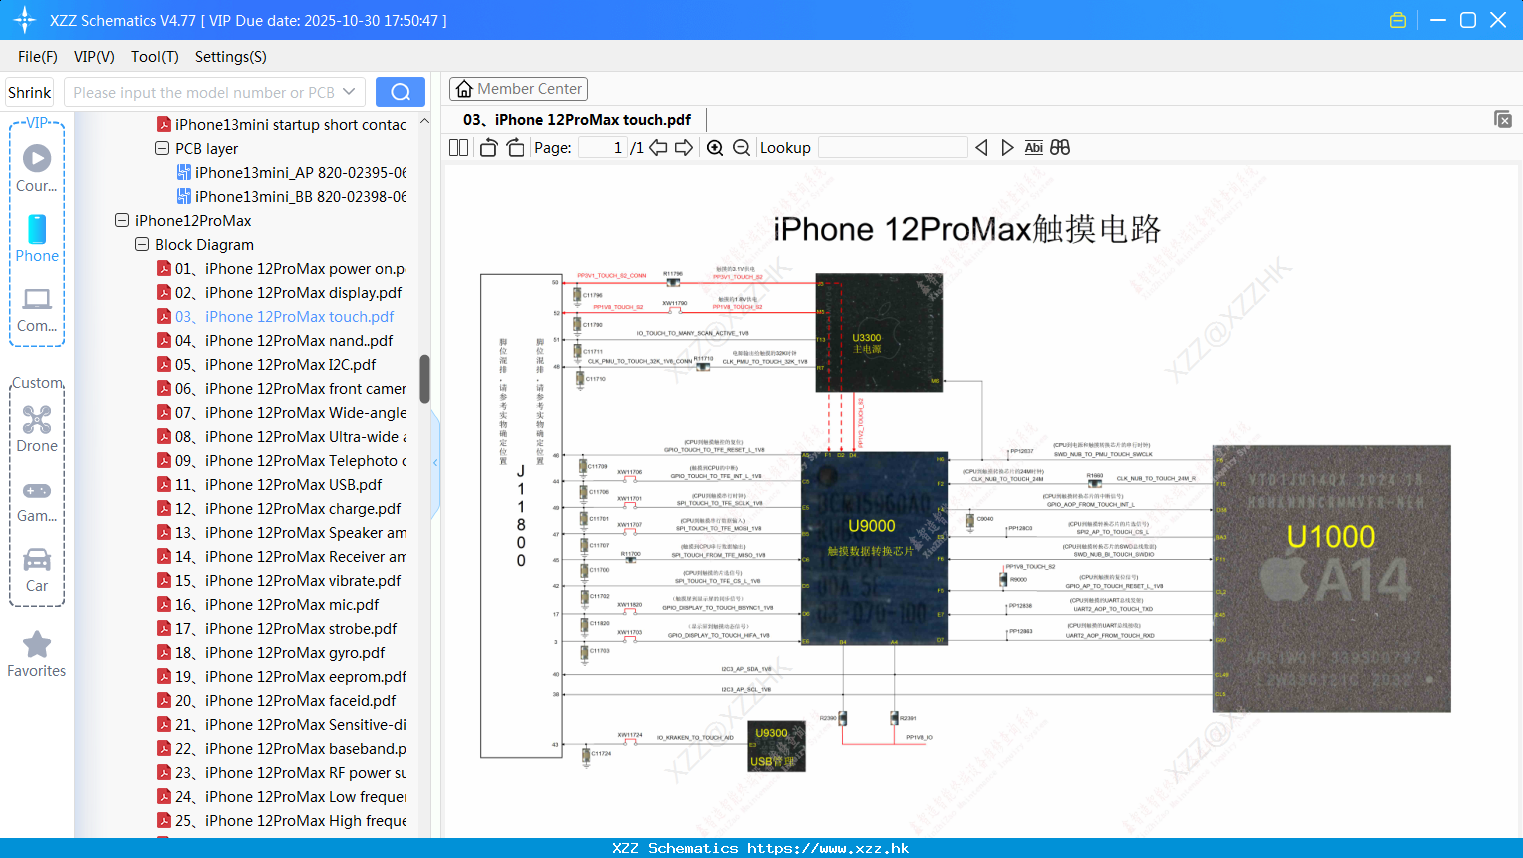The image size is (1523, 858).
Task: Open the toolbox icon in title bar
Action: (x=1398, y=20)
